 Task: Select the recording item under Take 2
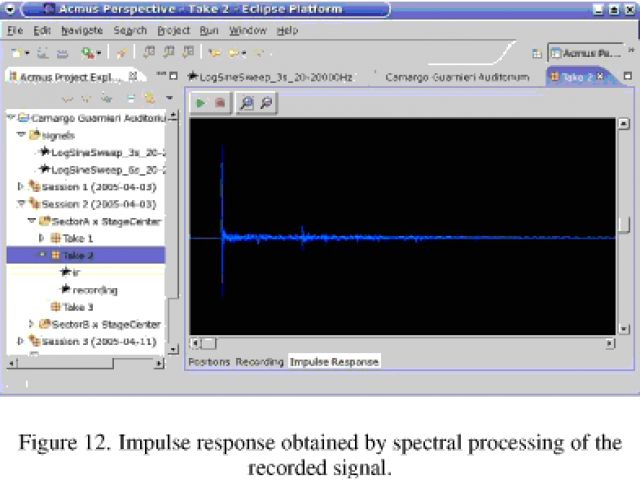point(94,290)
